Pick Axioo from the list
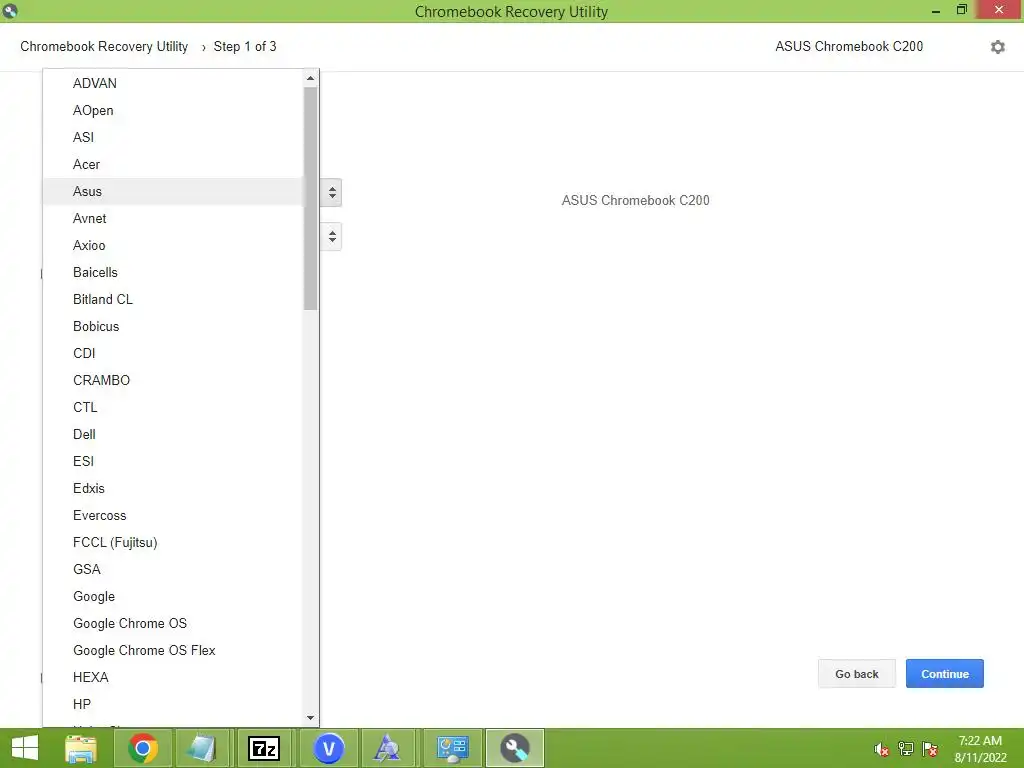This screenshot has width=1024, height=768. (x=173, y=246)
